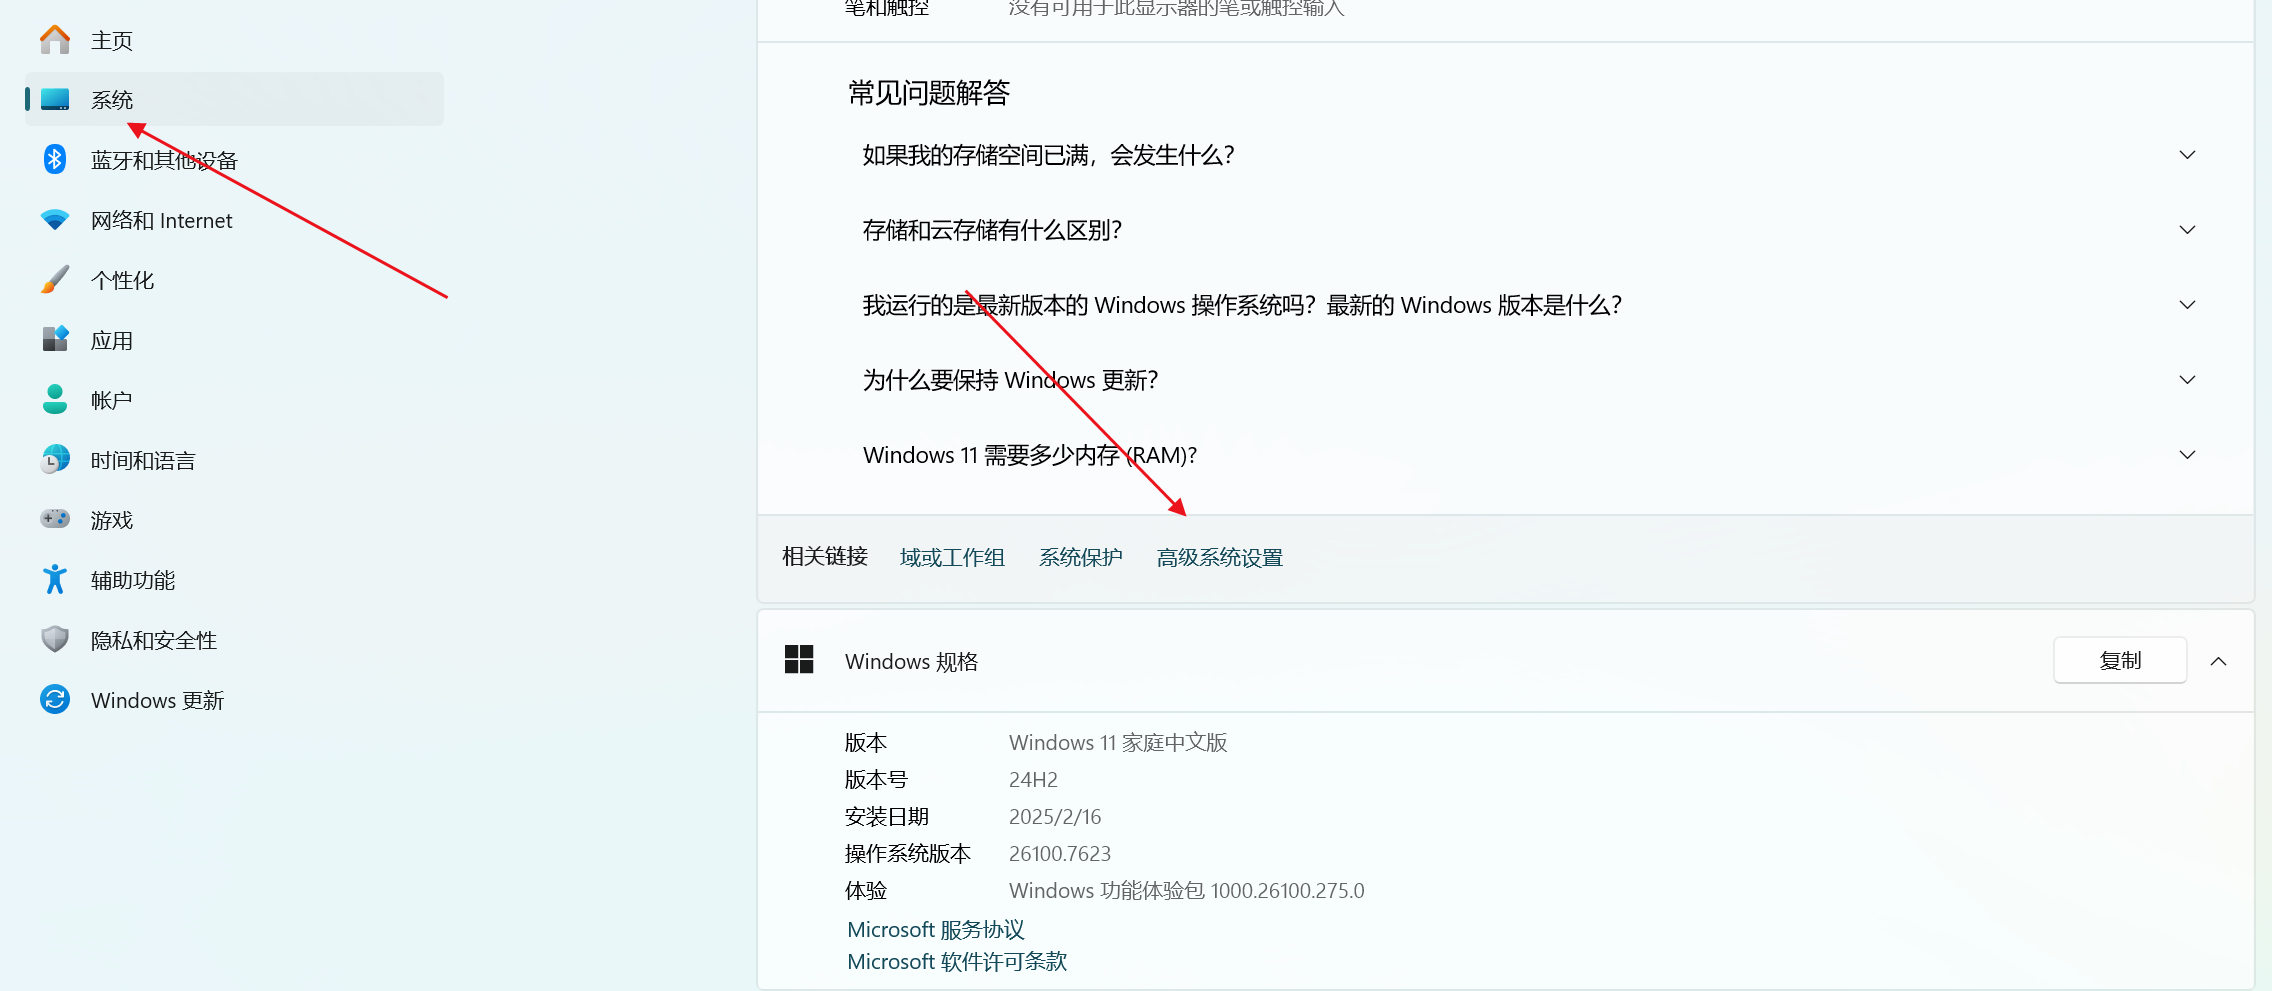The height and width of the screenshot is (991, 2272).
Task: Click question text Windows 11 需要多少内存 (RAM)?
Action: [1030, 455]
